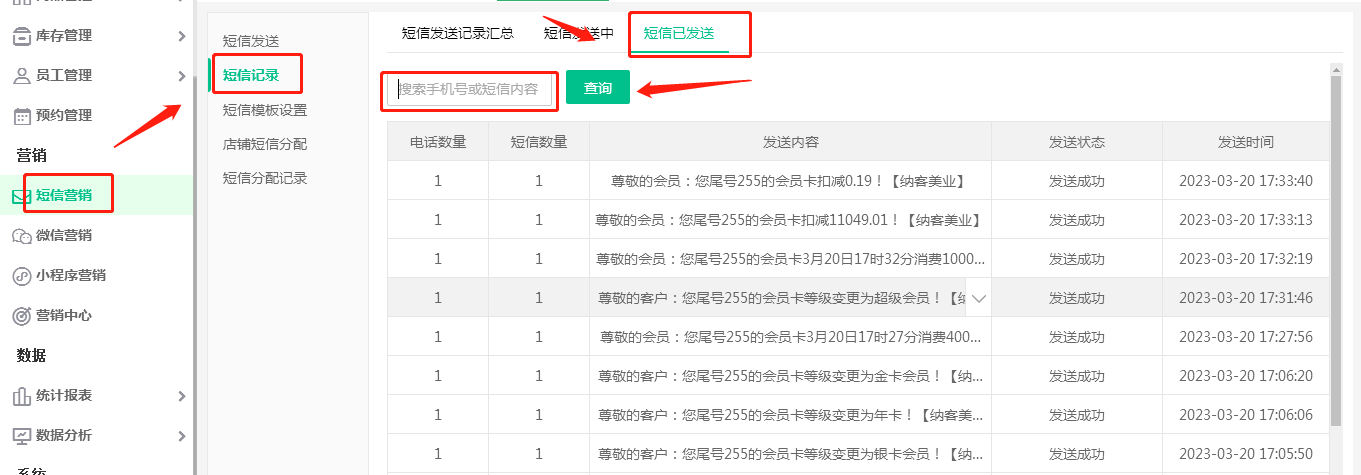Click the phone number search input field
The image size is (1361, 475).
point(470,89)
